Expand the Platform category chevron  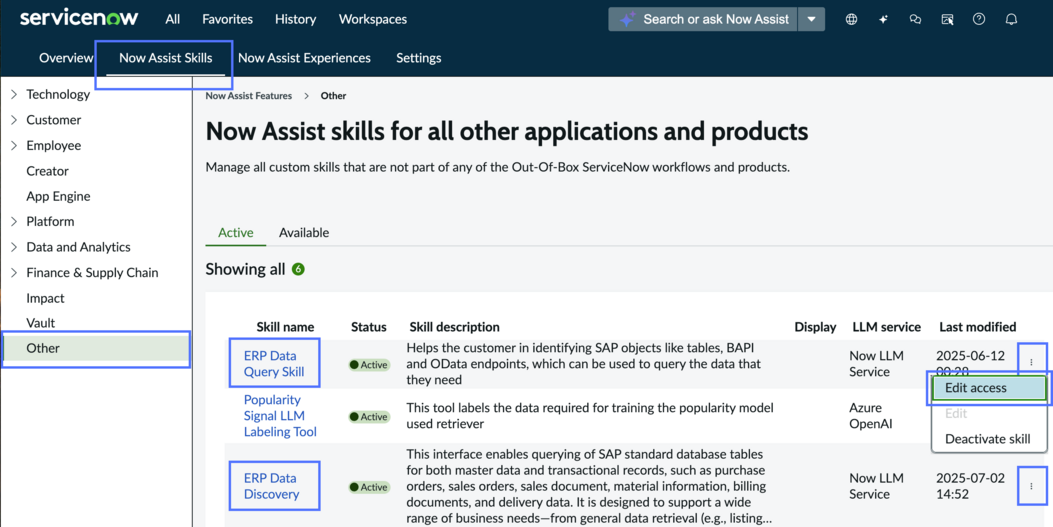(14, 222)
